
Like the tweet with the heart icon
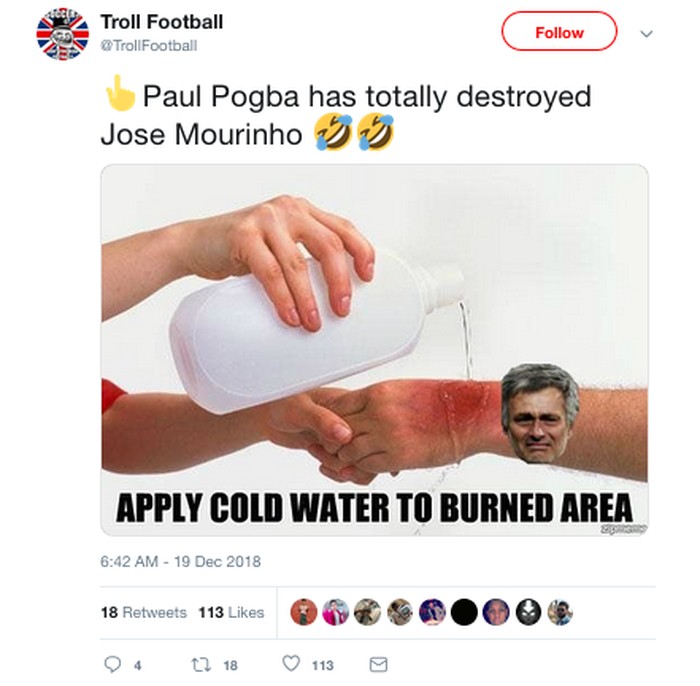pos(291,664)
